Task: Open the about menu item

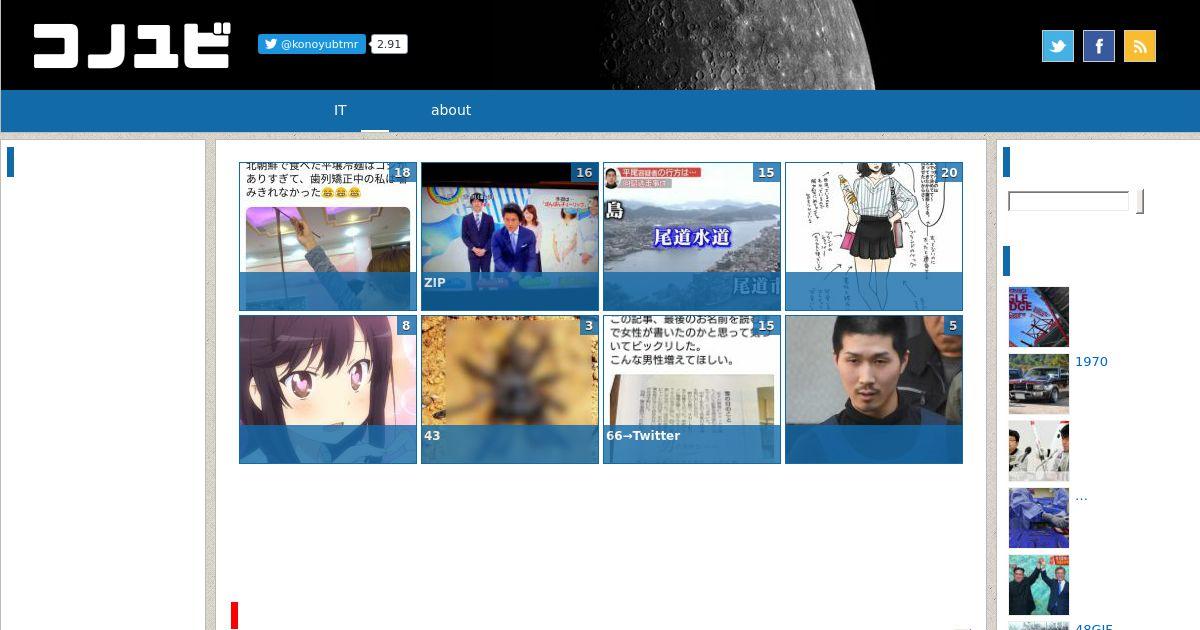Action: (x=451, y=110)
